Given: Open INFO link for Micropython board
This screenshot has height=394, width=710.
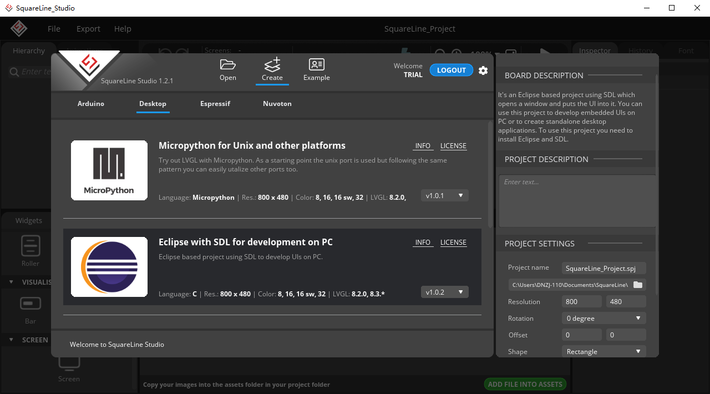Looking at the screenshot, I should (x=422, y=146).
